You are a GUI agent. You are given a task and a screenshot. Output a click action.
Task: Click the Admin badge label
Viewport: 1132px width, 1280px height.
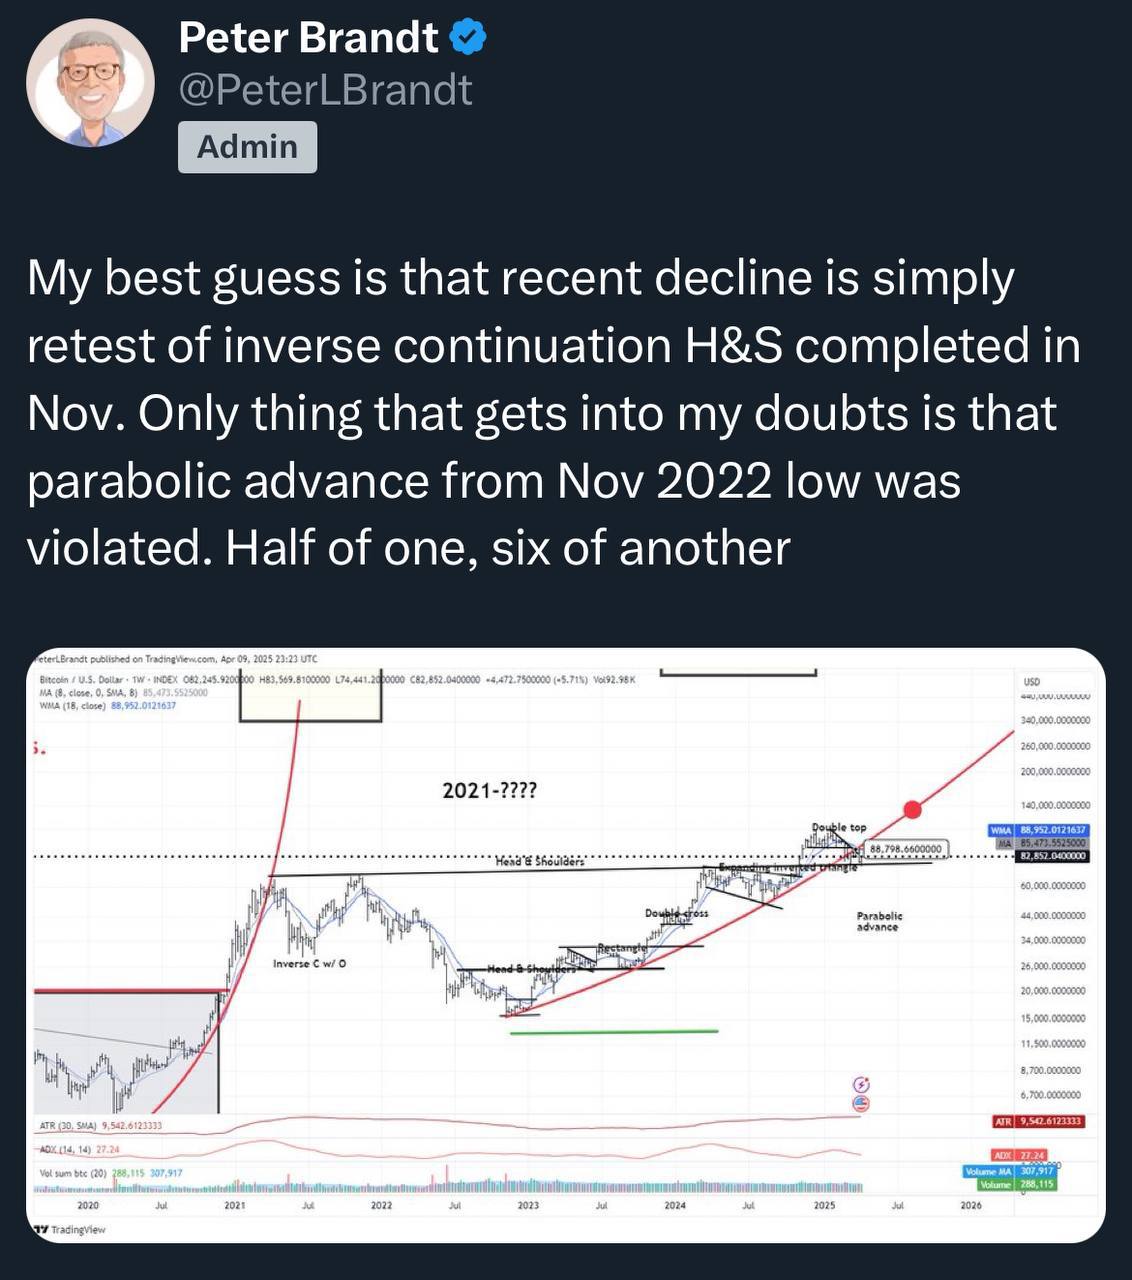(247, 147)
